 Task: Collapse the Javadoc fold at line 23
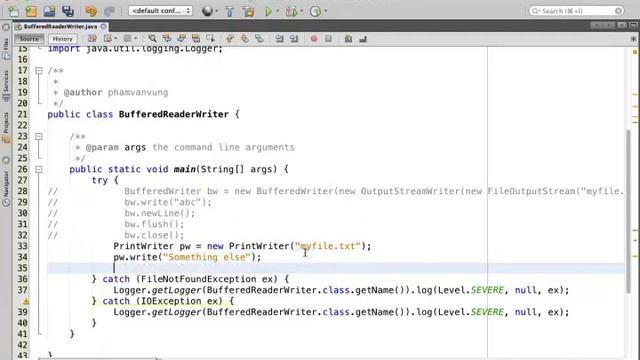coord(39,136)
